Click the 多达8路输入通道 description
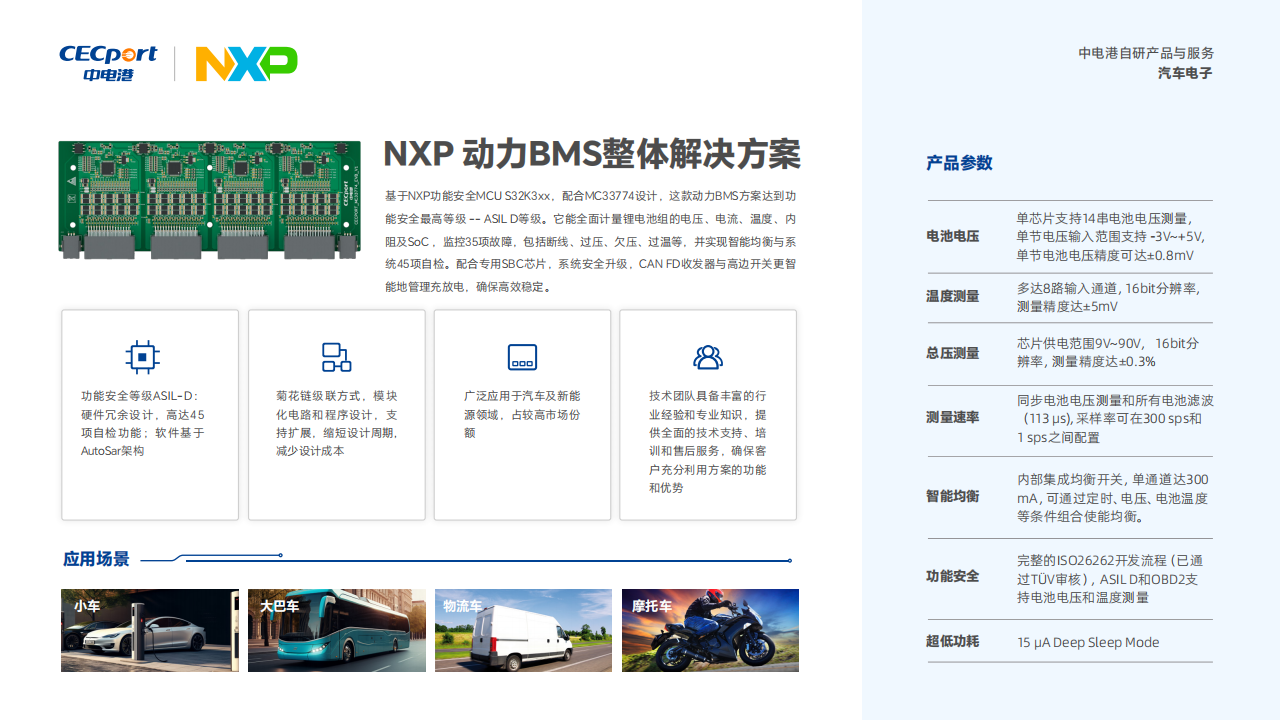Screen dimensions: 1280x720 [x=1108, y=297]
